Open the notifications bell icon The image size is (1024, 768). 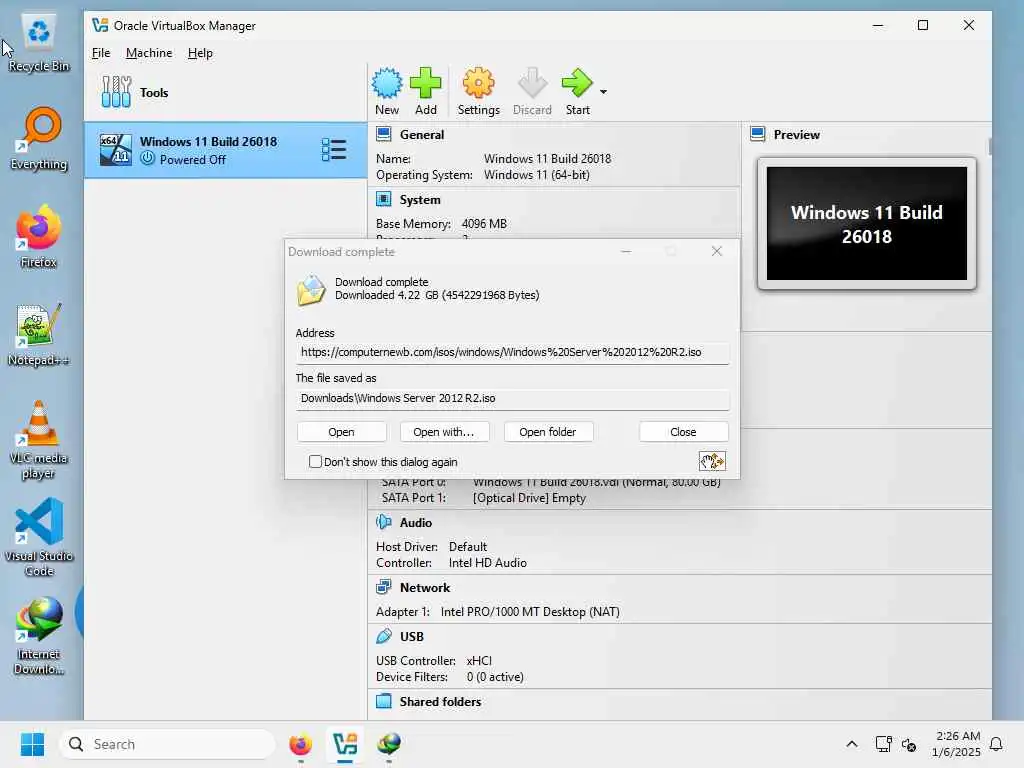tap(996, 744)
